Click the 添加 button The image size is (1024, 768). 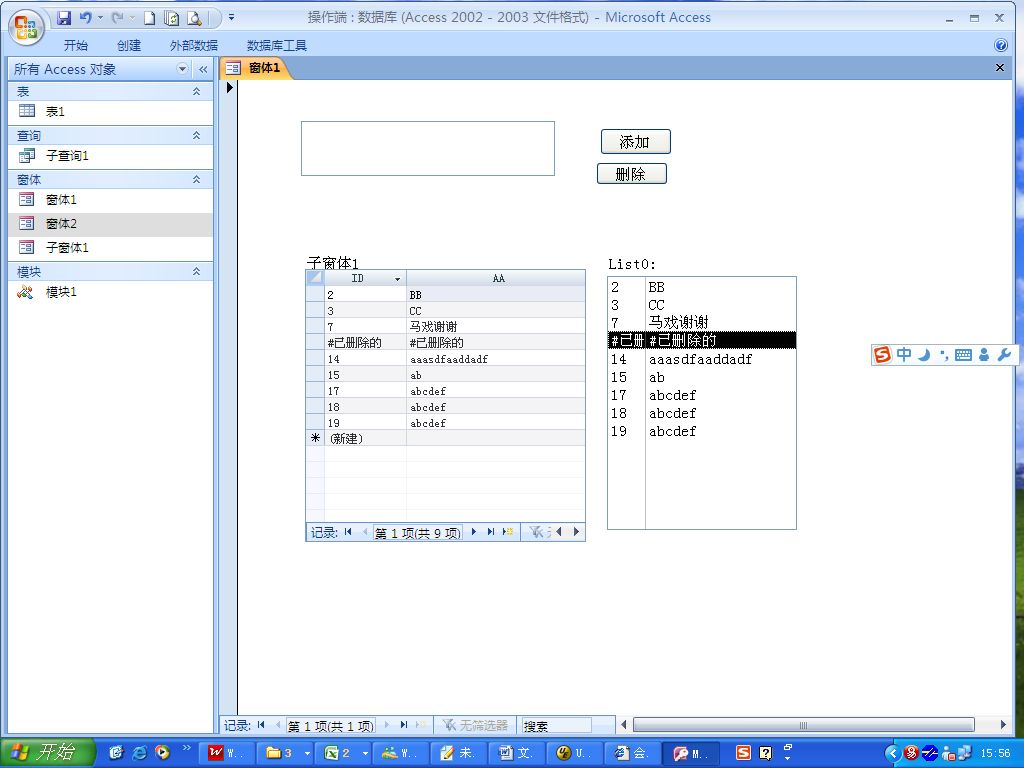pos(635,142)
